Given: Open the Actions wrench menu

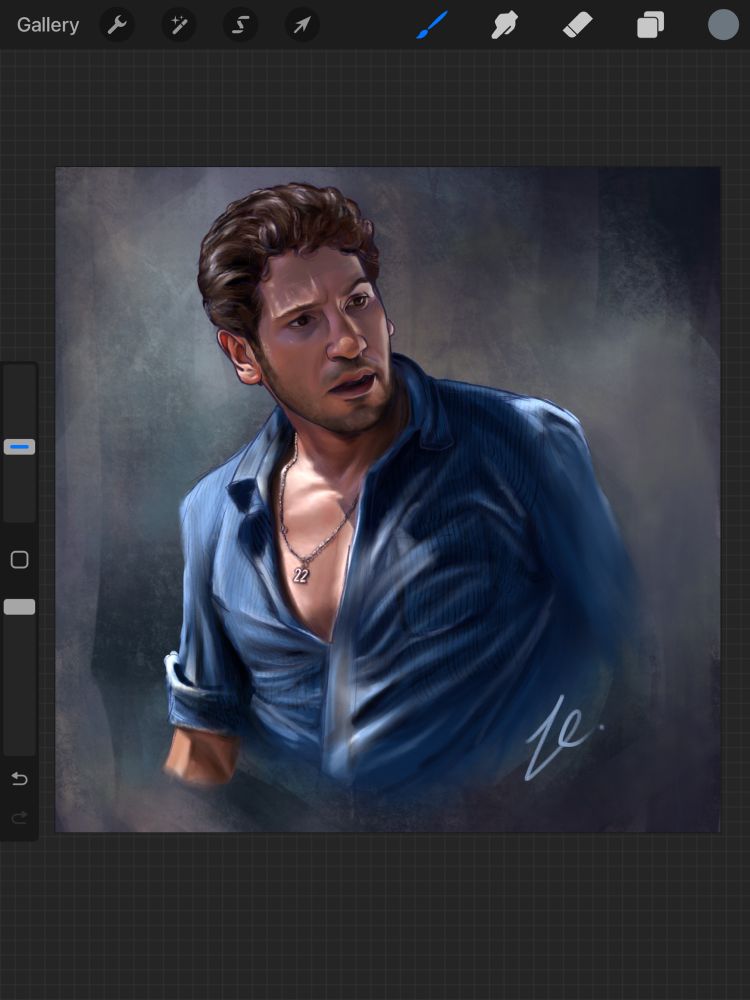Looking at the screenshot, I should [117, 25].
